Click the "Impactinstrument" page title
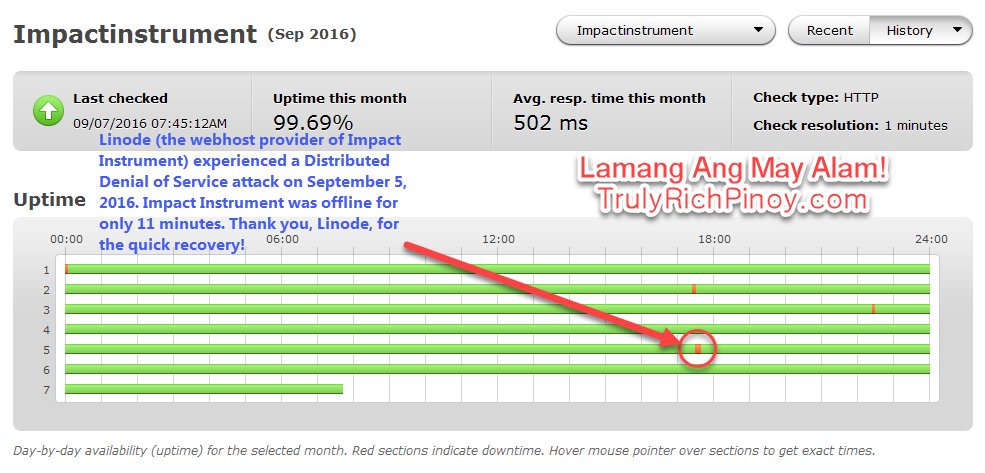This screenshot has height=473, width=985. 135,34
